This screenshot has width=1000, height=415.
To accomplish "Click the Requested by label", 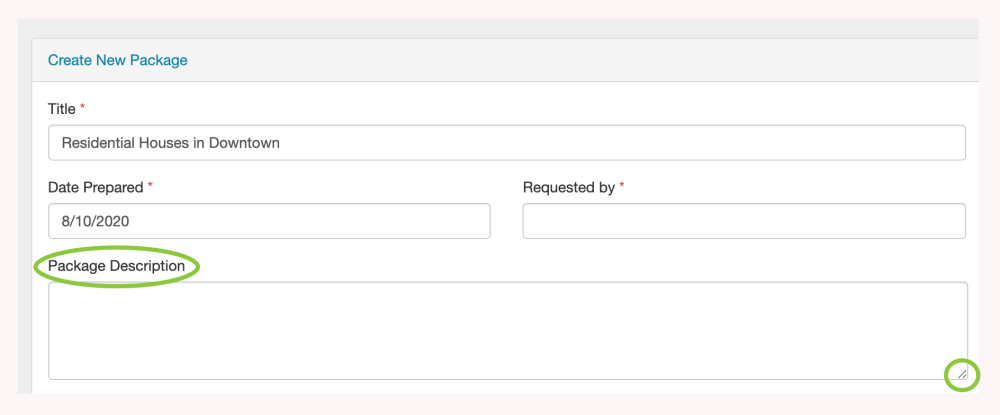I will tap(568, 187).
